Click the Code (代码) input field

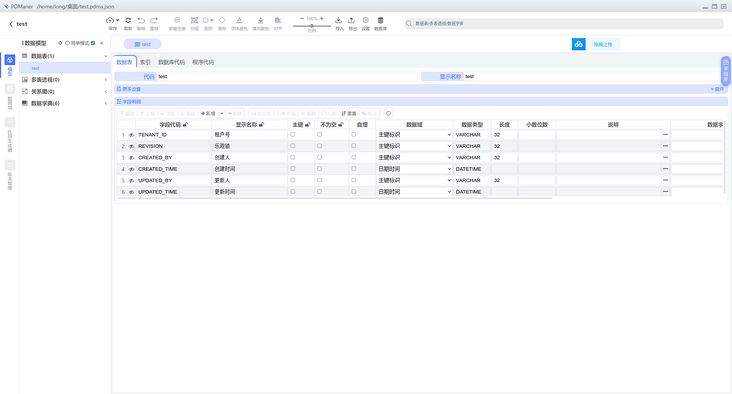pos(286,76)
